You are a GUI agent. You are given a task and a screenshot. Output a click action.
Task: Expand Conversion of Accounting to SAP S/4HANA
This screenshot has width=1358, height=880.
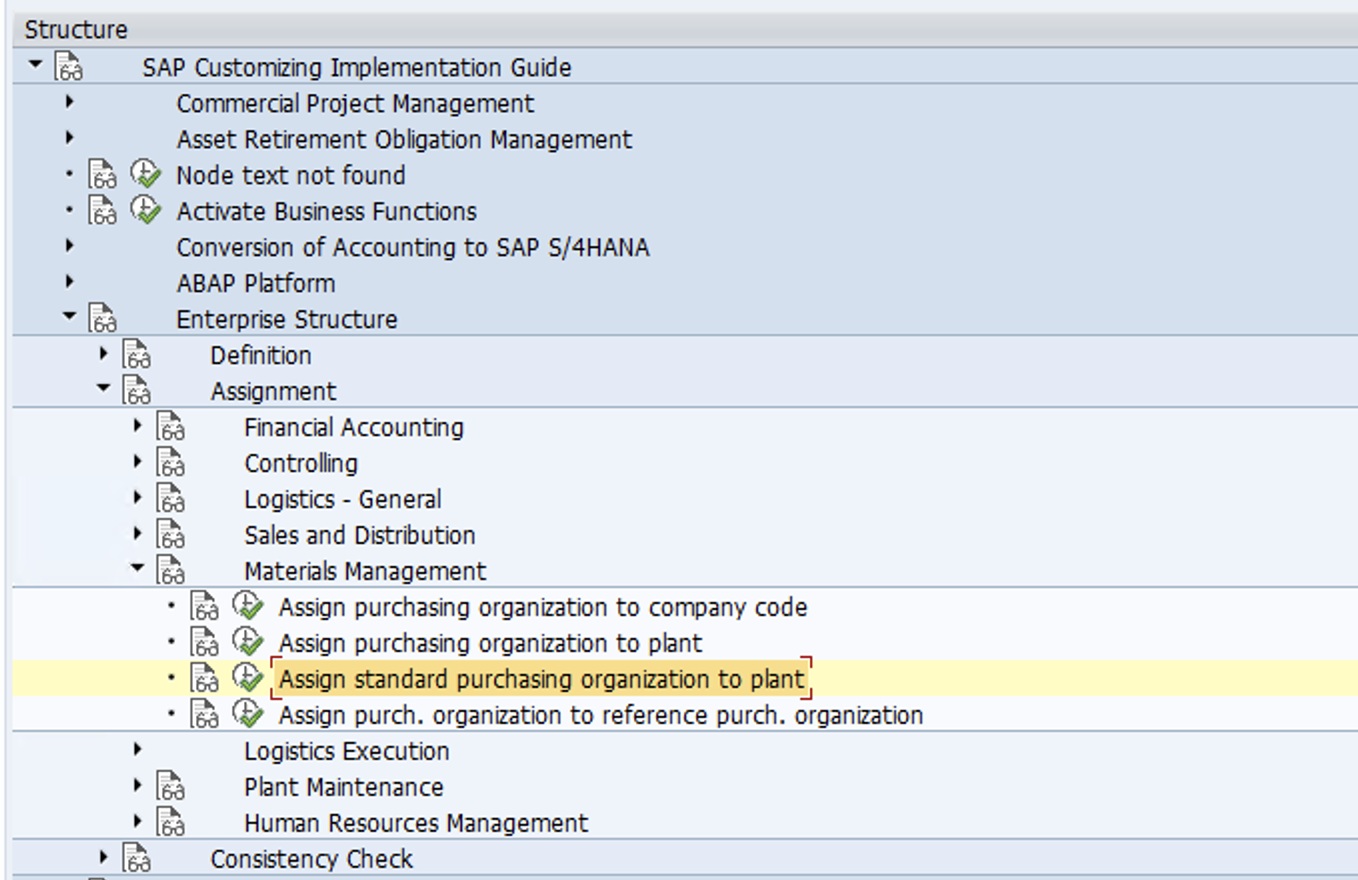click(x=69, y=245)
